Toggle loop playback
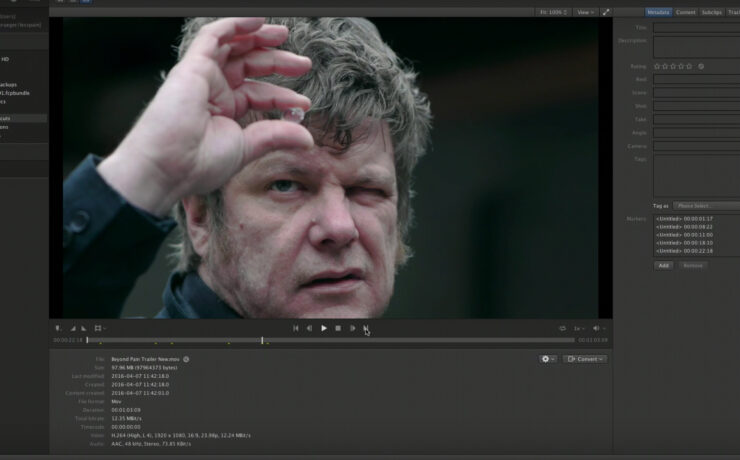The image size is (740, 460). pos(562,328)
